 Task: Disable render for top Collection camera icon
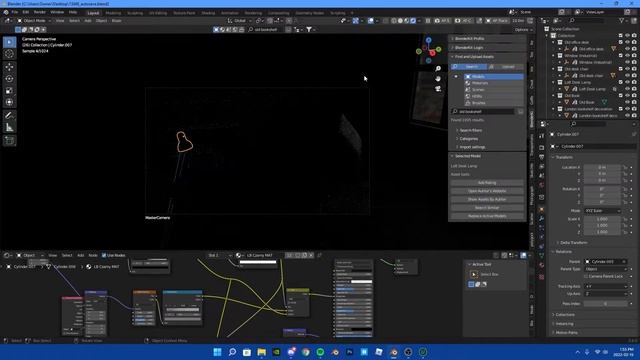(634, 36)
